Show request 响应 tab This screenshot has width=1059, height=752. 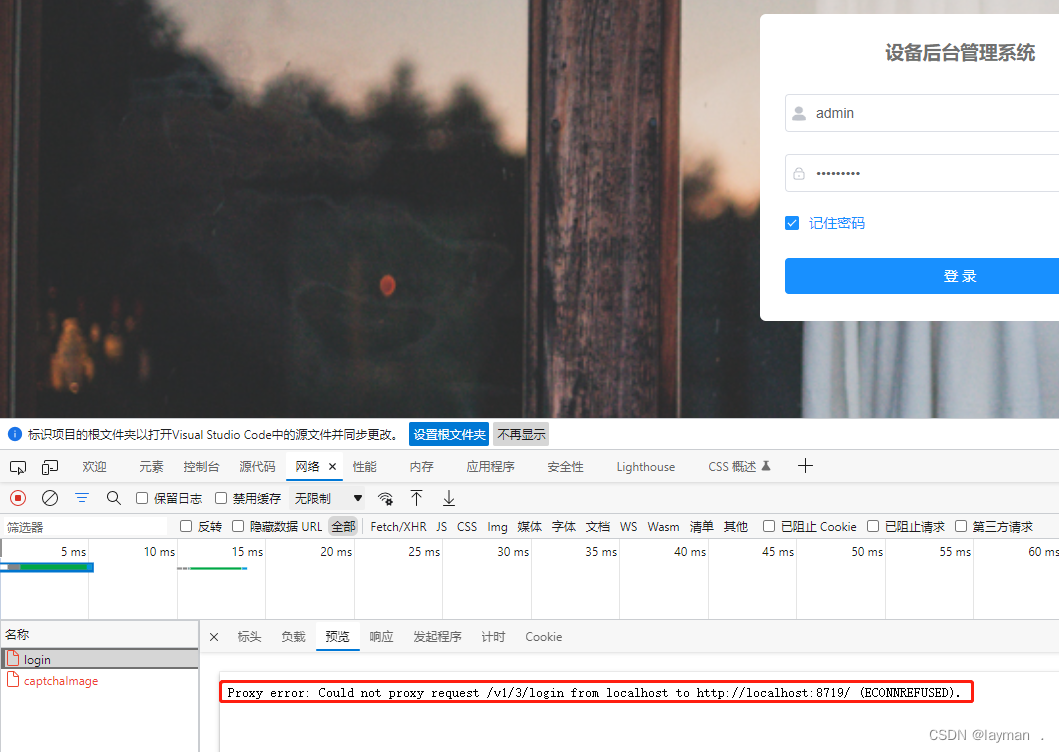[x=381, y=637]
